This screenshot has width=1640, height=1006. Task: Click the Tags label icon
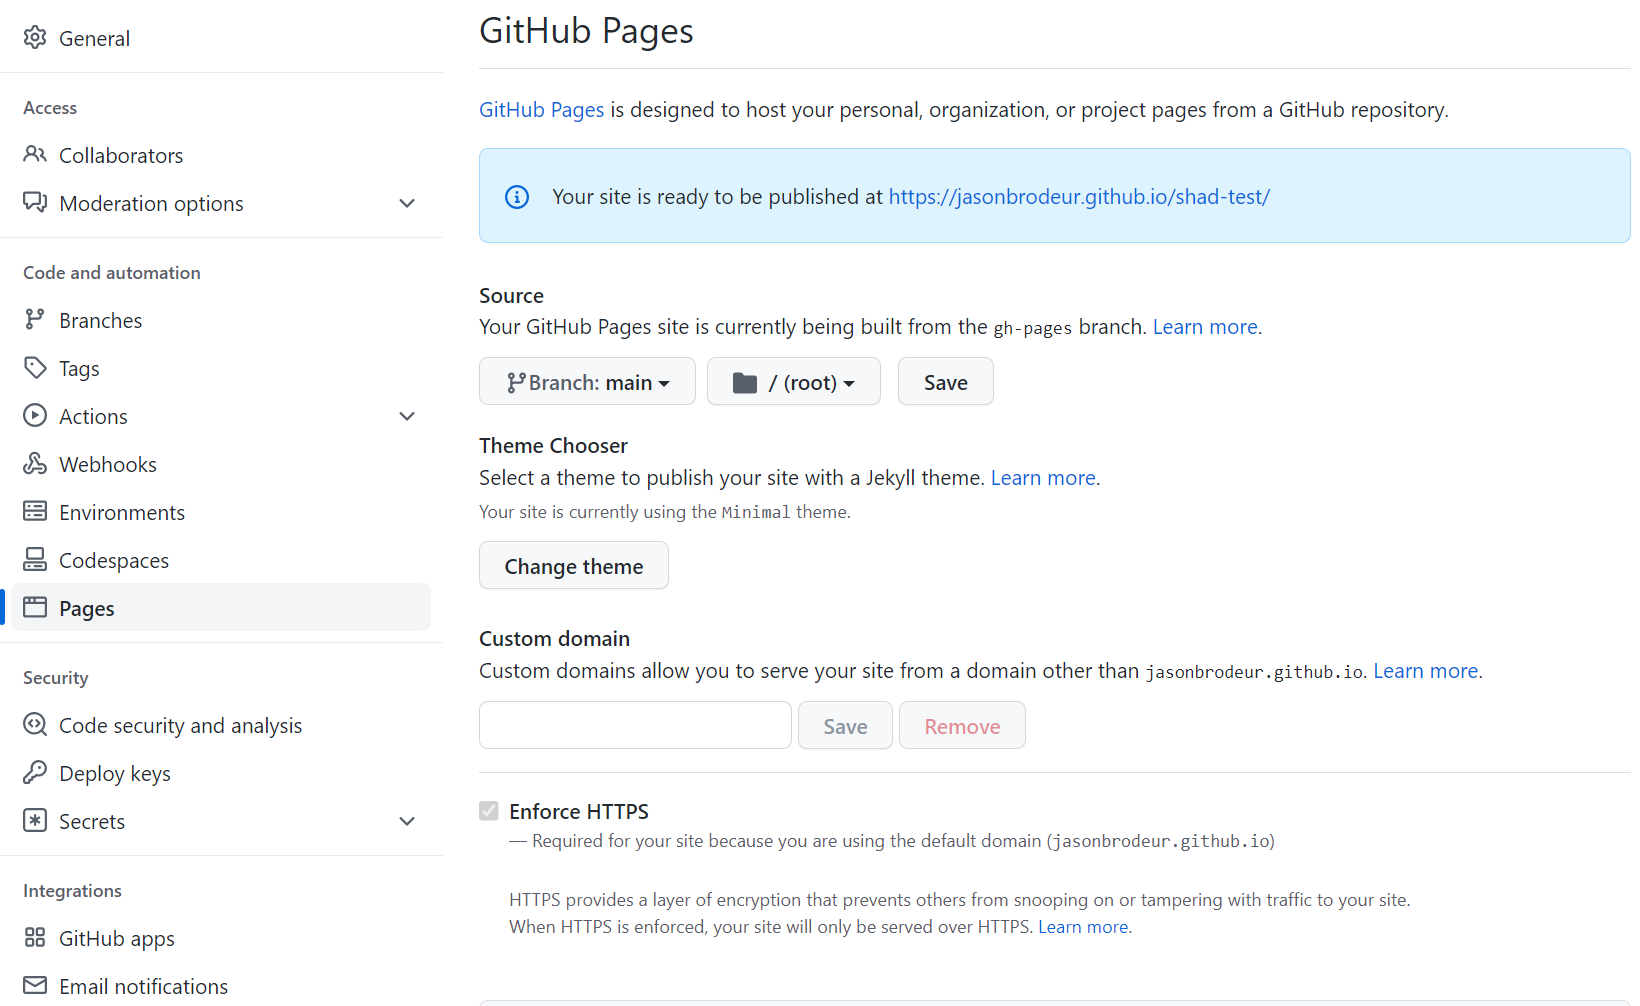tap(35, 368)
